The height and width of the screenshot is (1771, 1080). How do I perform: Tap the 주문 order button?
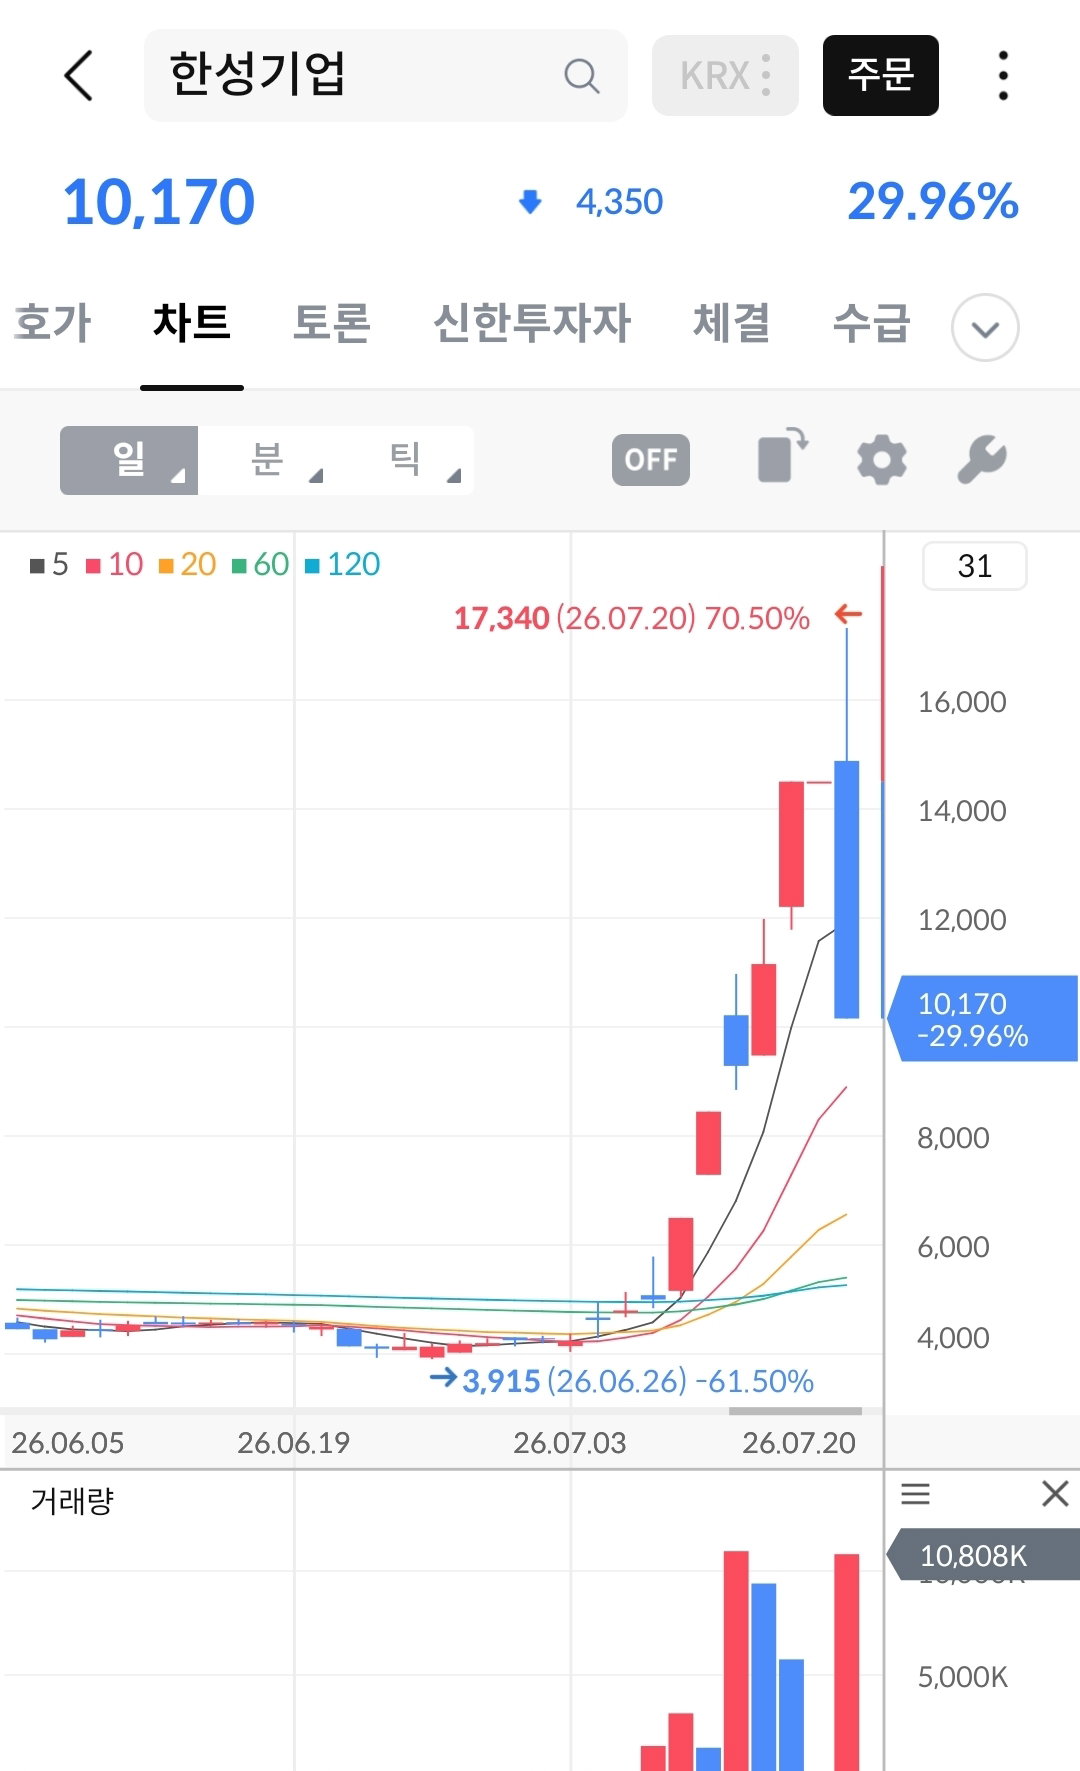coord(881,75)
